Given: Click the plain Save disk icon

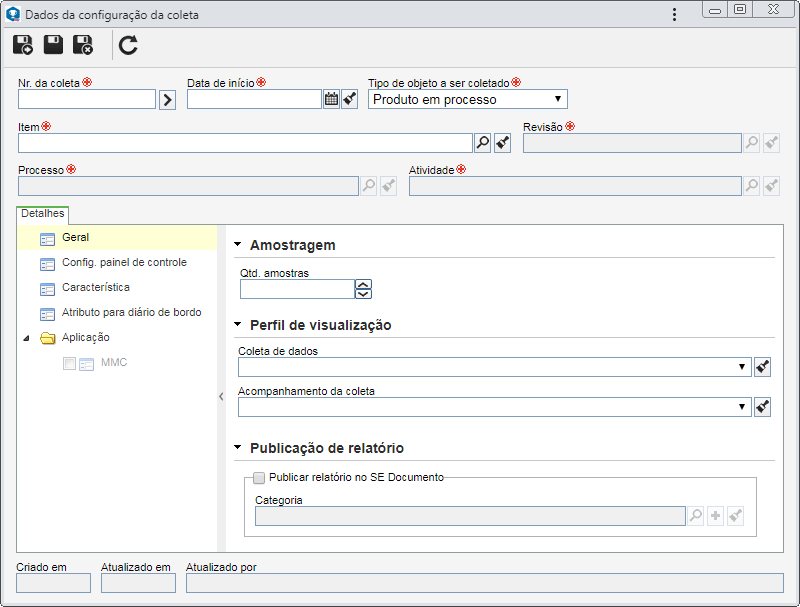Looking at the screenshot, I should (x=53, y=45).
